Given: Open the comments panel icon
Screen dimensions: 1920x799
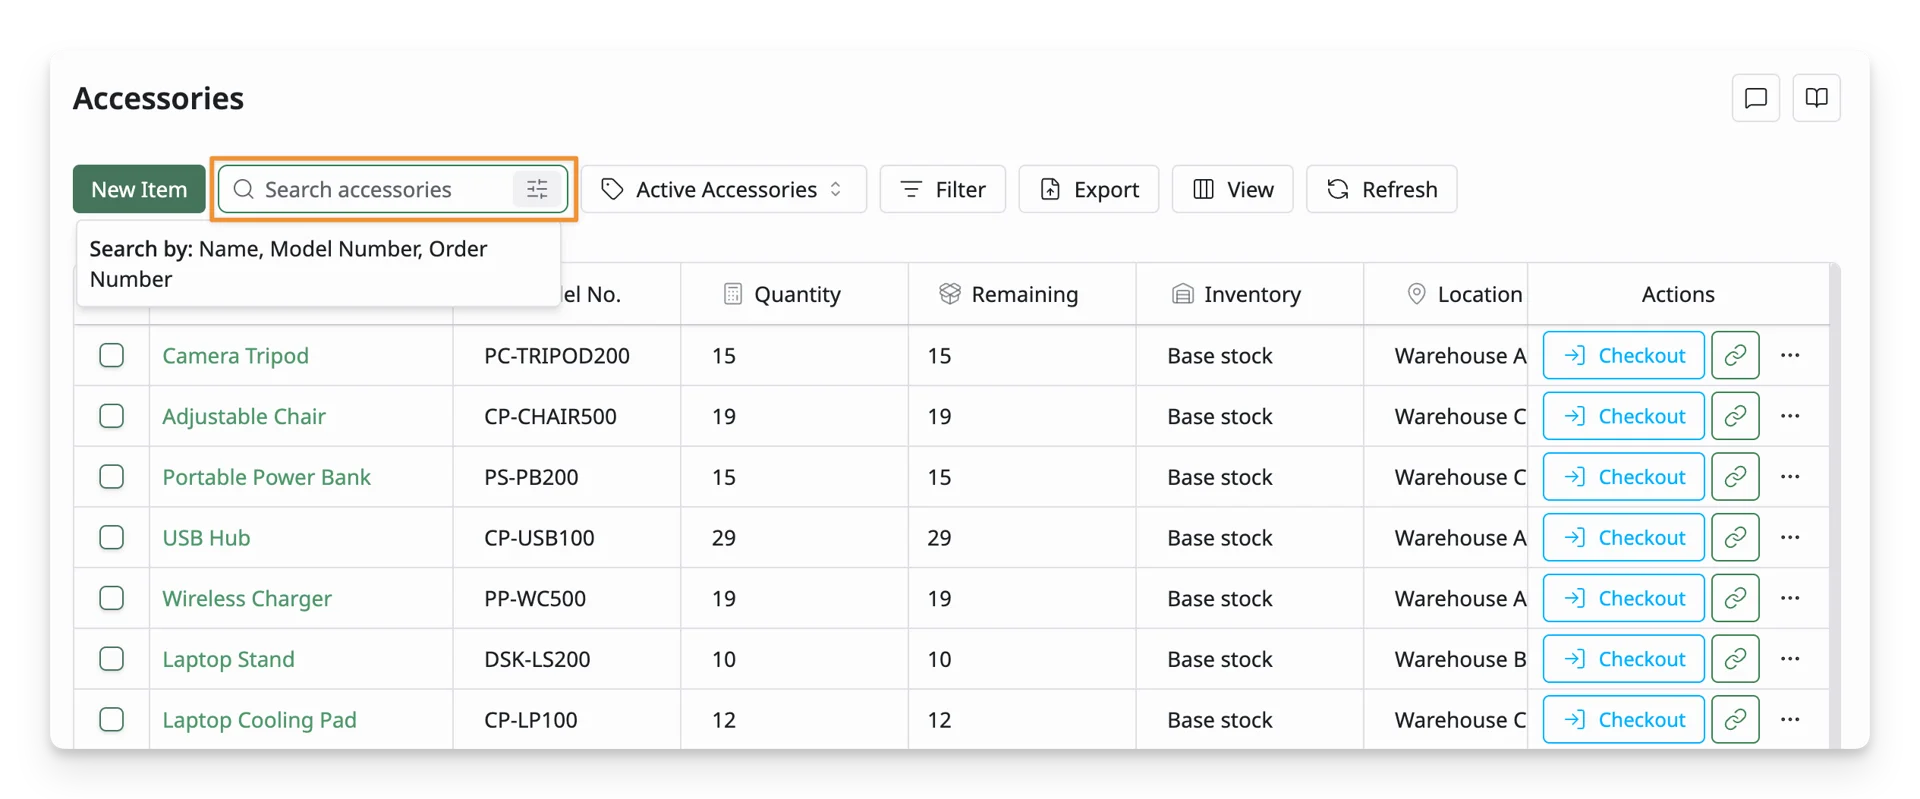Looking at the screenshot, I should point(1755,98).
